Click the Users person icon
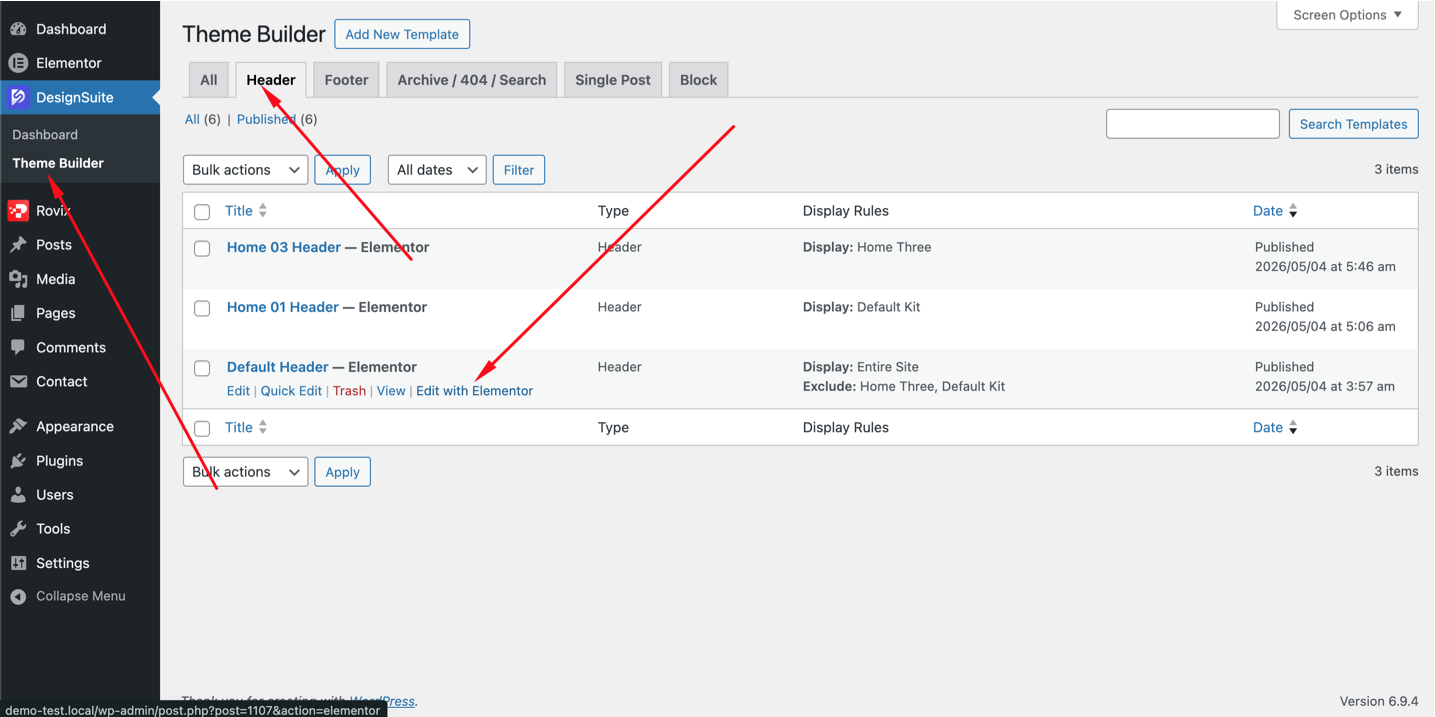Viewport: 1435px width, 717px height. (x=18, y=495)
